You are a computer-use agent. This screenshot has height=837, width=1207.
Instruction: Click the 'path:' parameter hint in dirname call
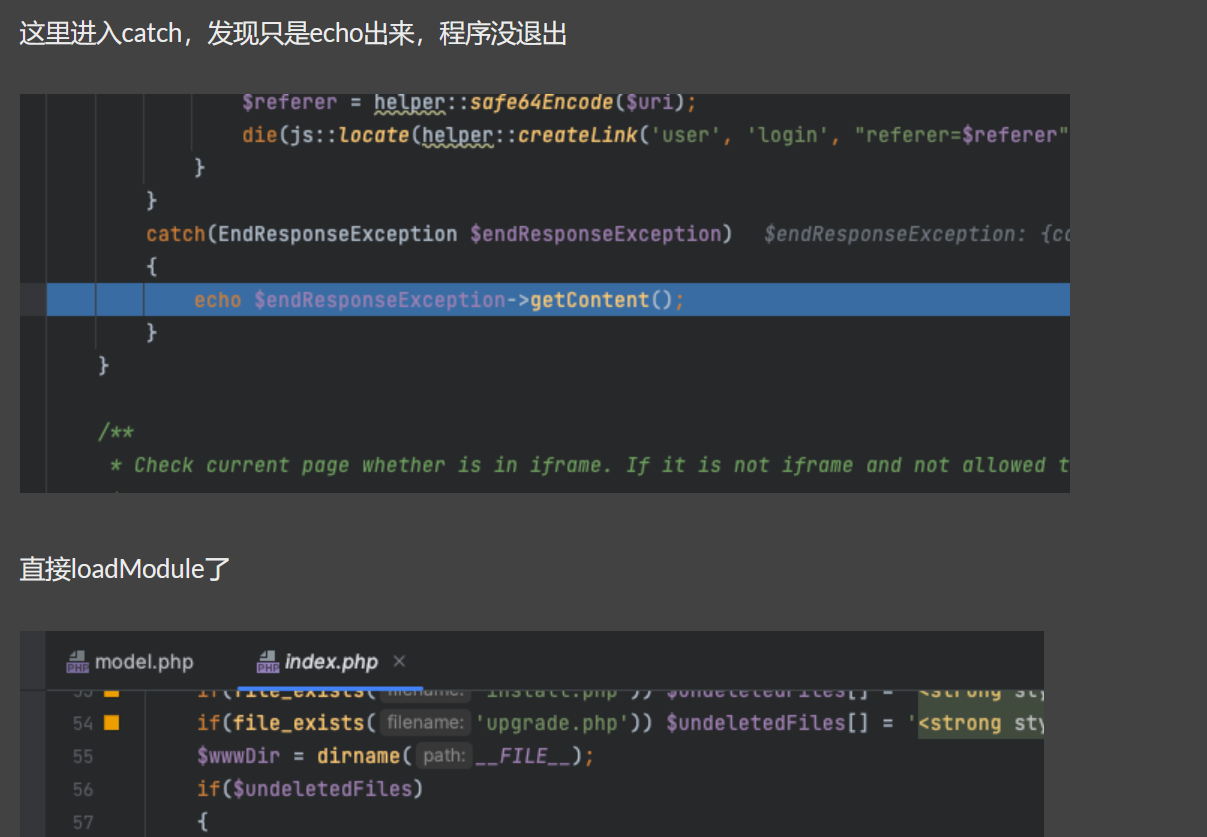pos(443,756)
